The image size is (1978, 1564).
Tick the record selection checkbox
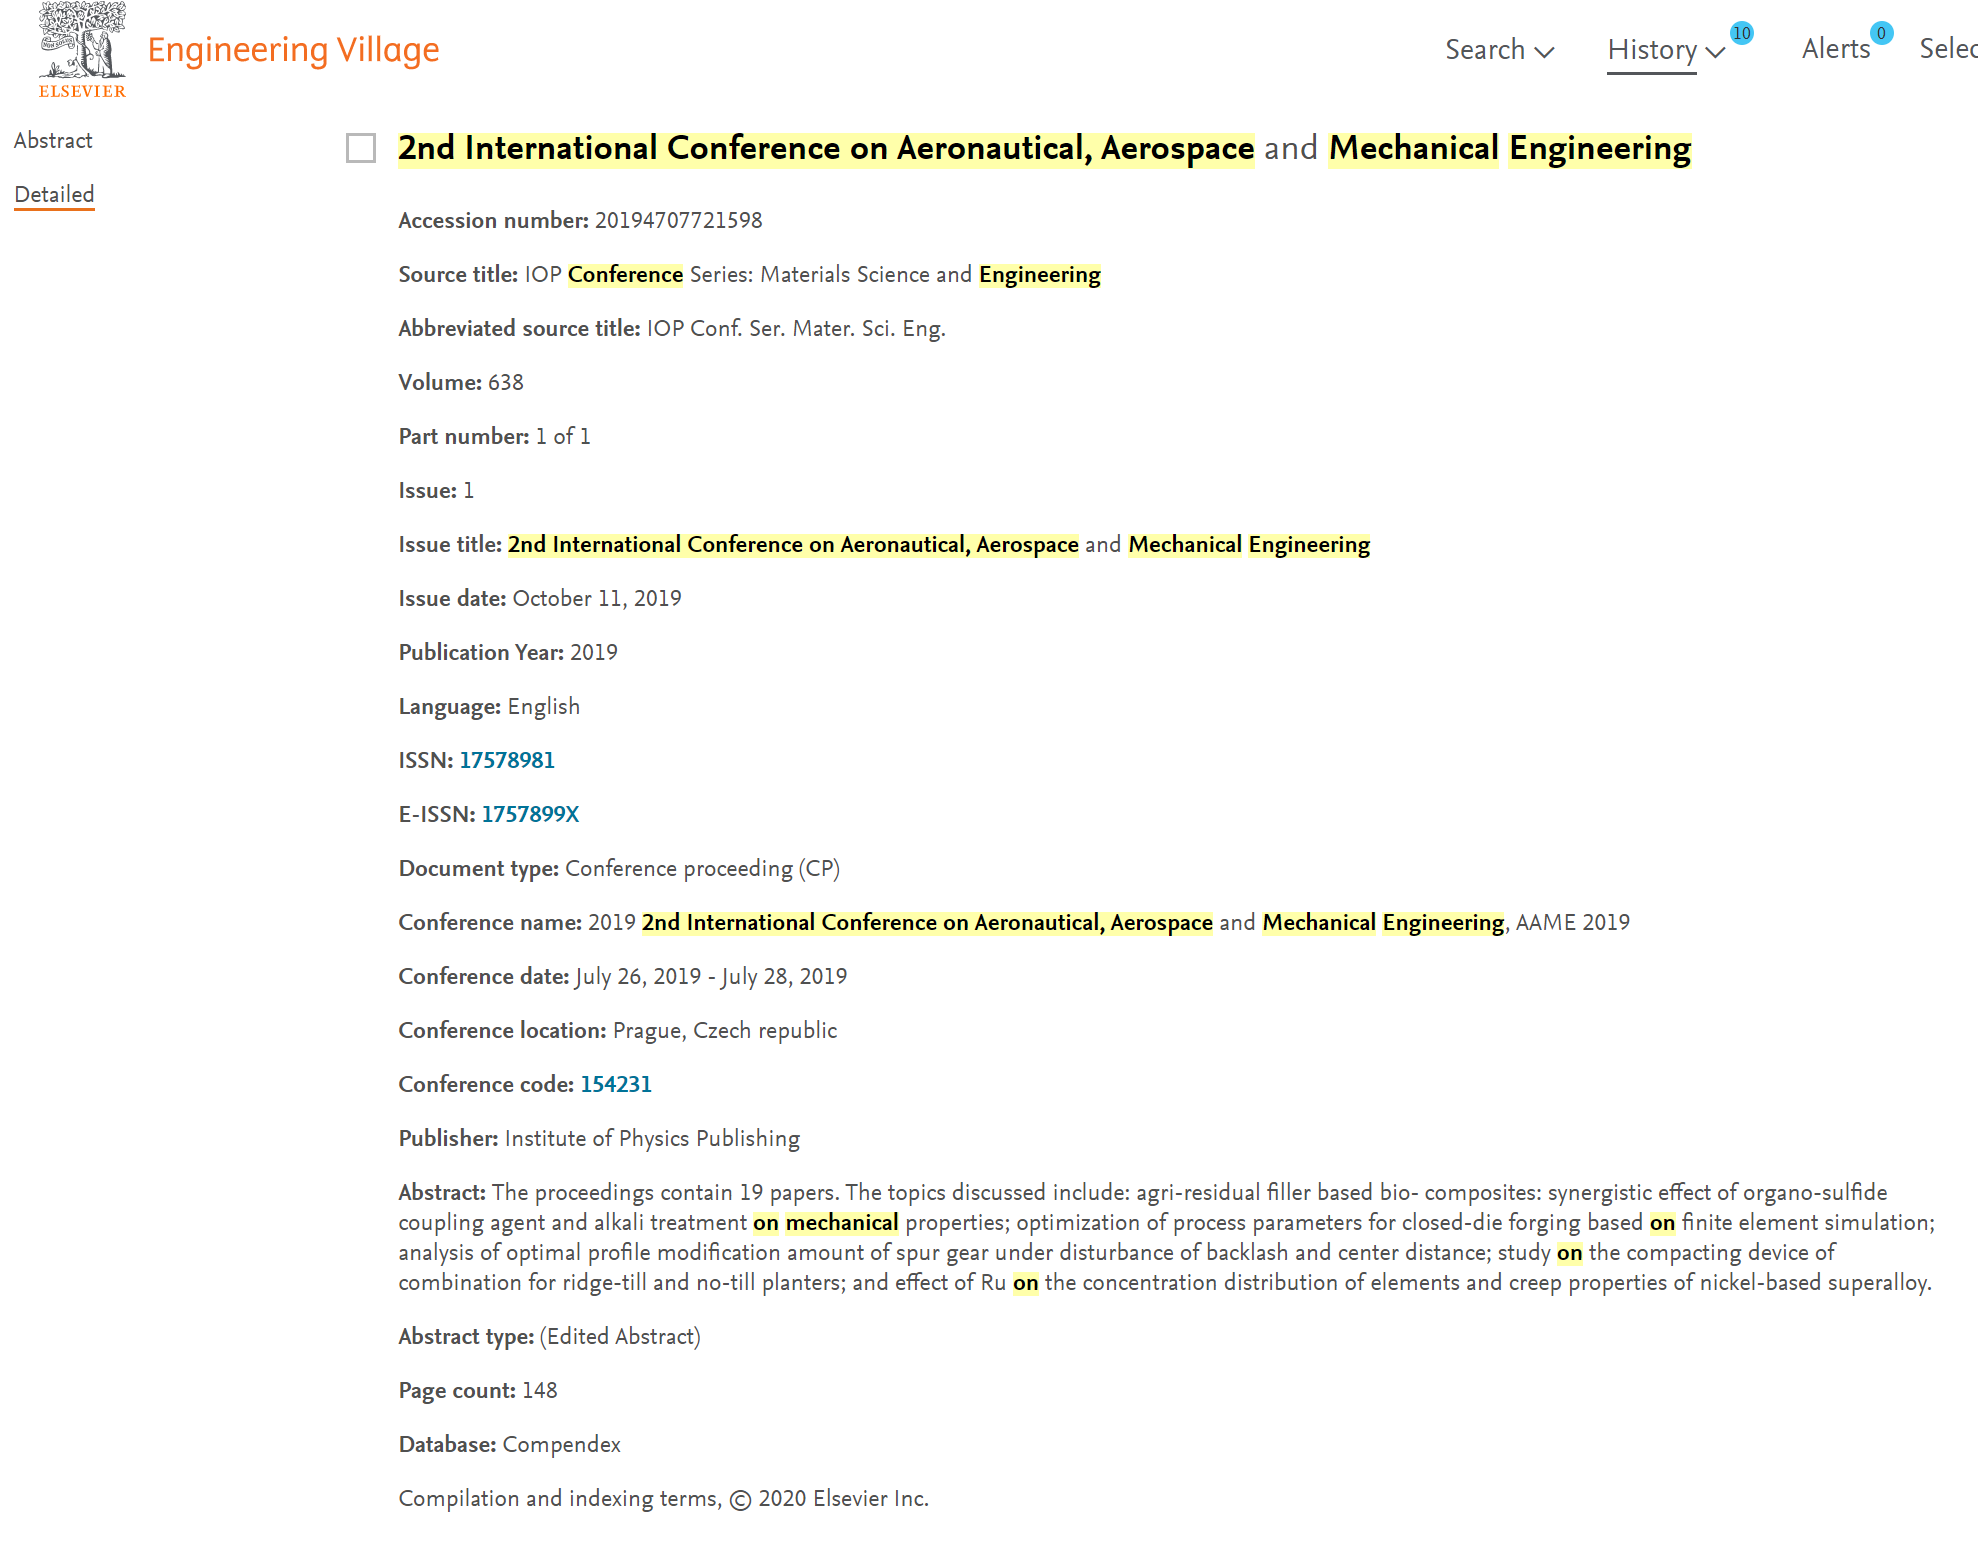360,148
